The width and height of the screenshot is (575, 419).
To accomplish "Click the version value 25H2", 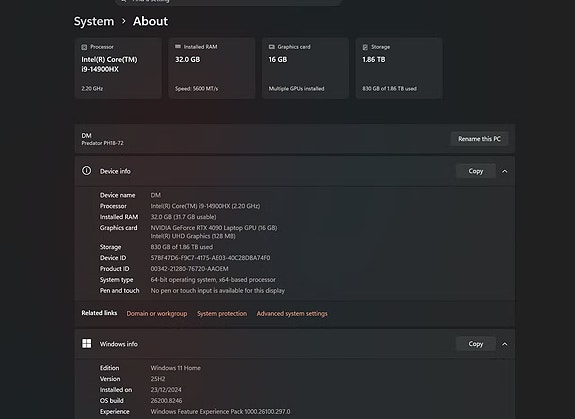I will [x=158, y=379].
